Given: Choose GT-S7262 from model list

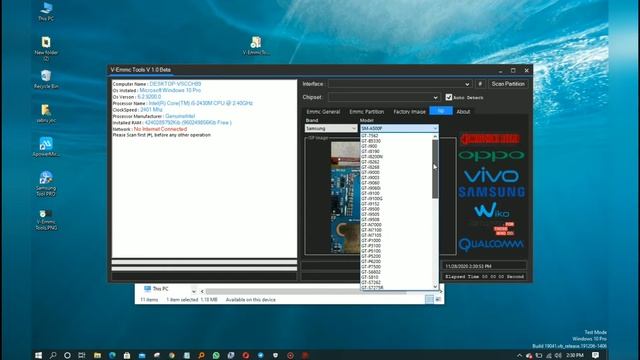Looking at the screenshot, I should 396,282.
